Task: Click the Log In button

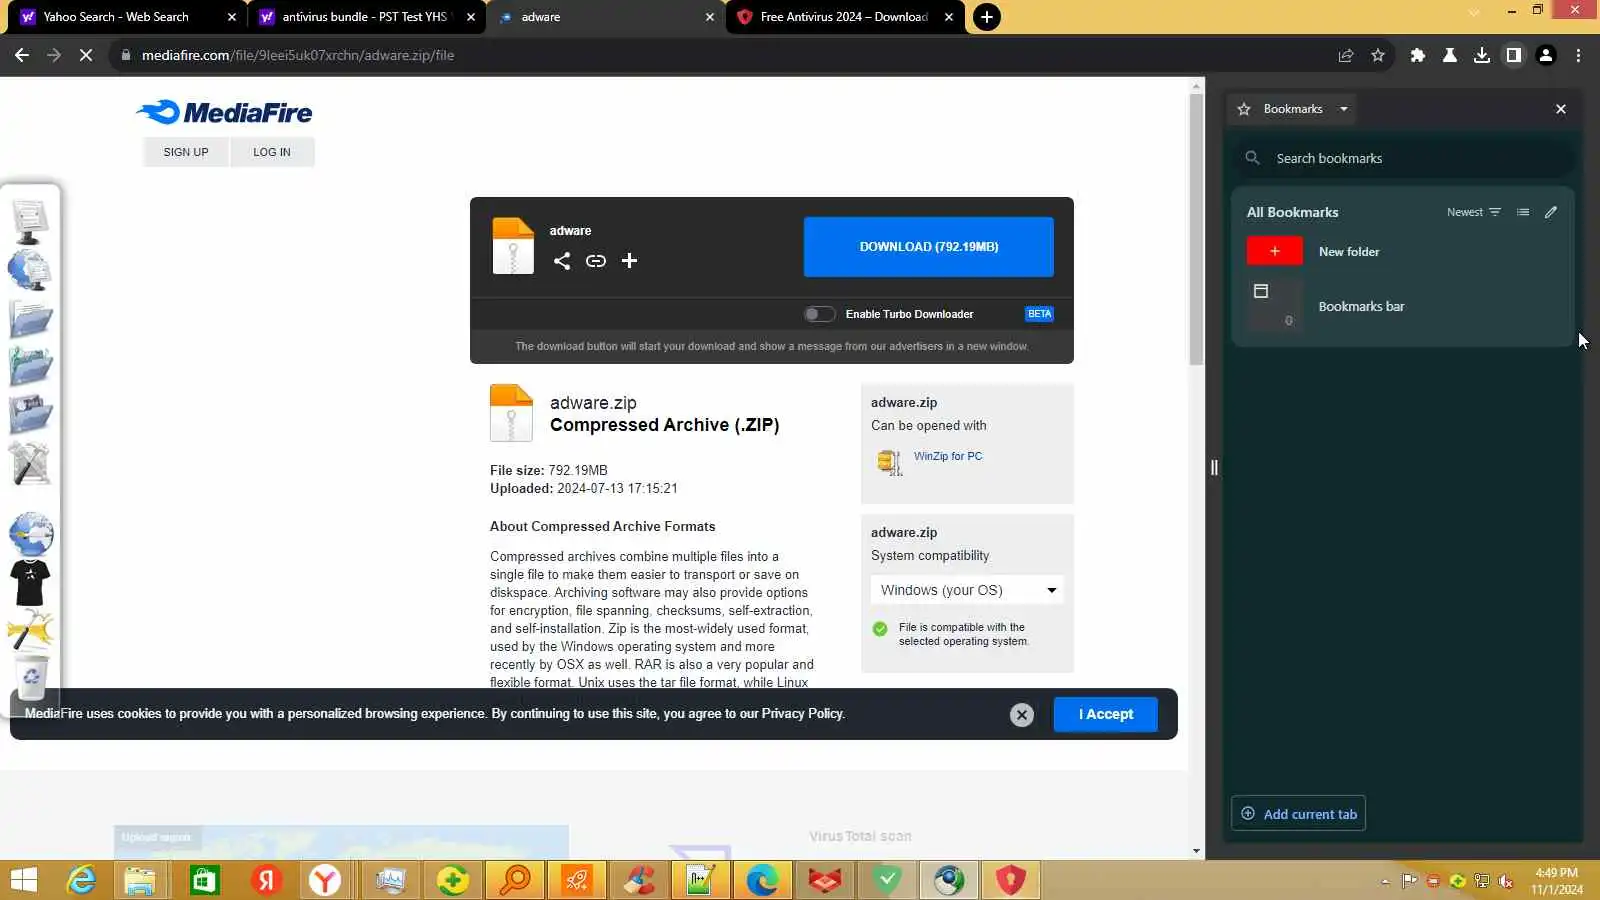Action: click(272, 152)
